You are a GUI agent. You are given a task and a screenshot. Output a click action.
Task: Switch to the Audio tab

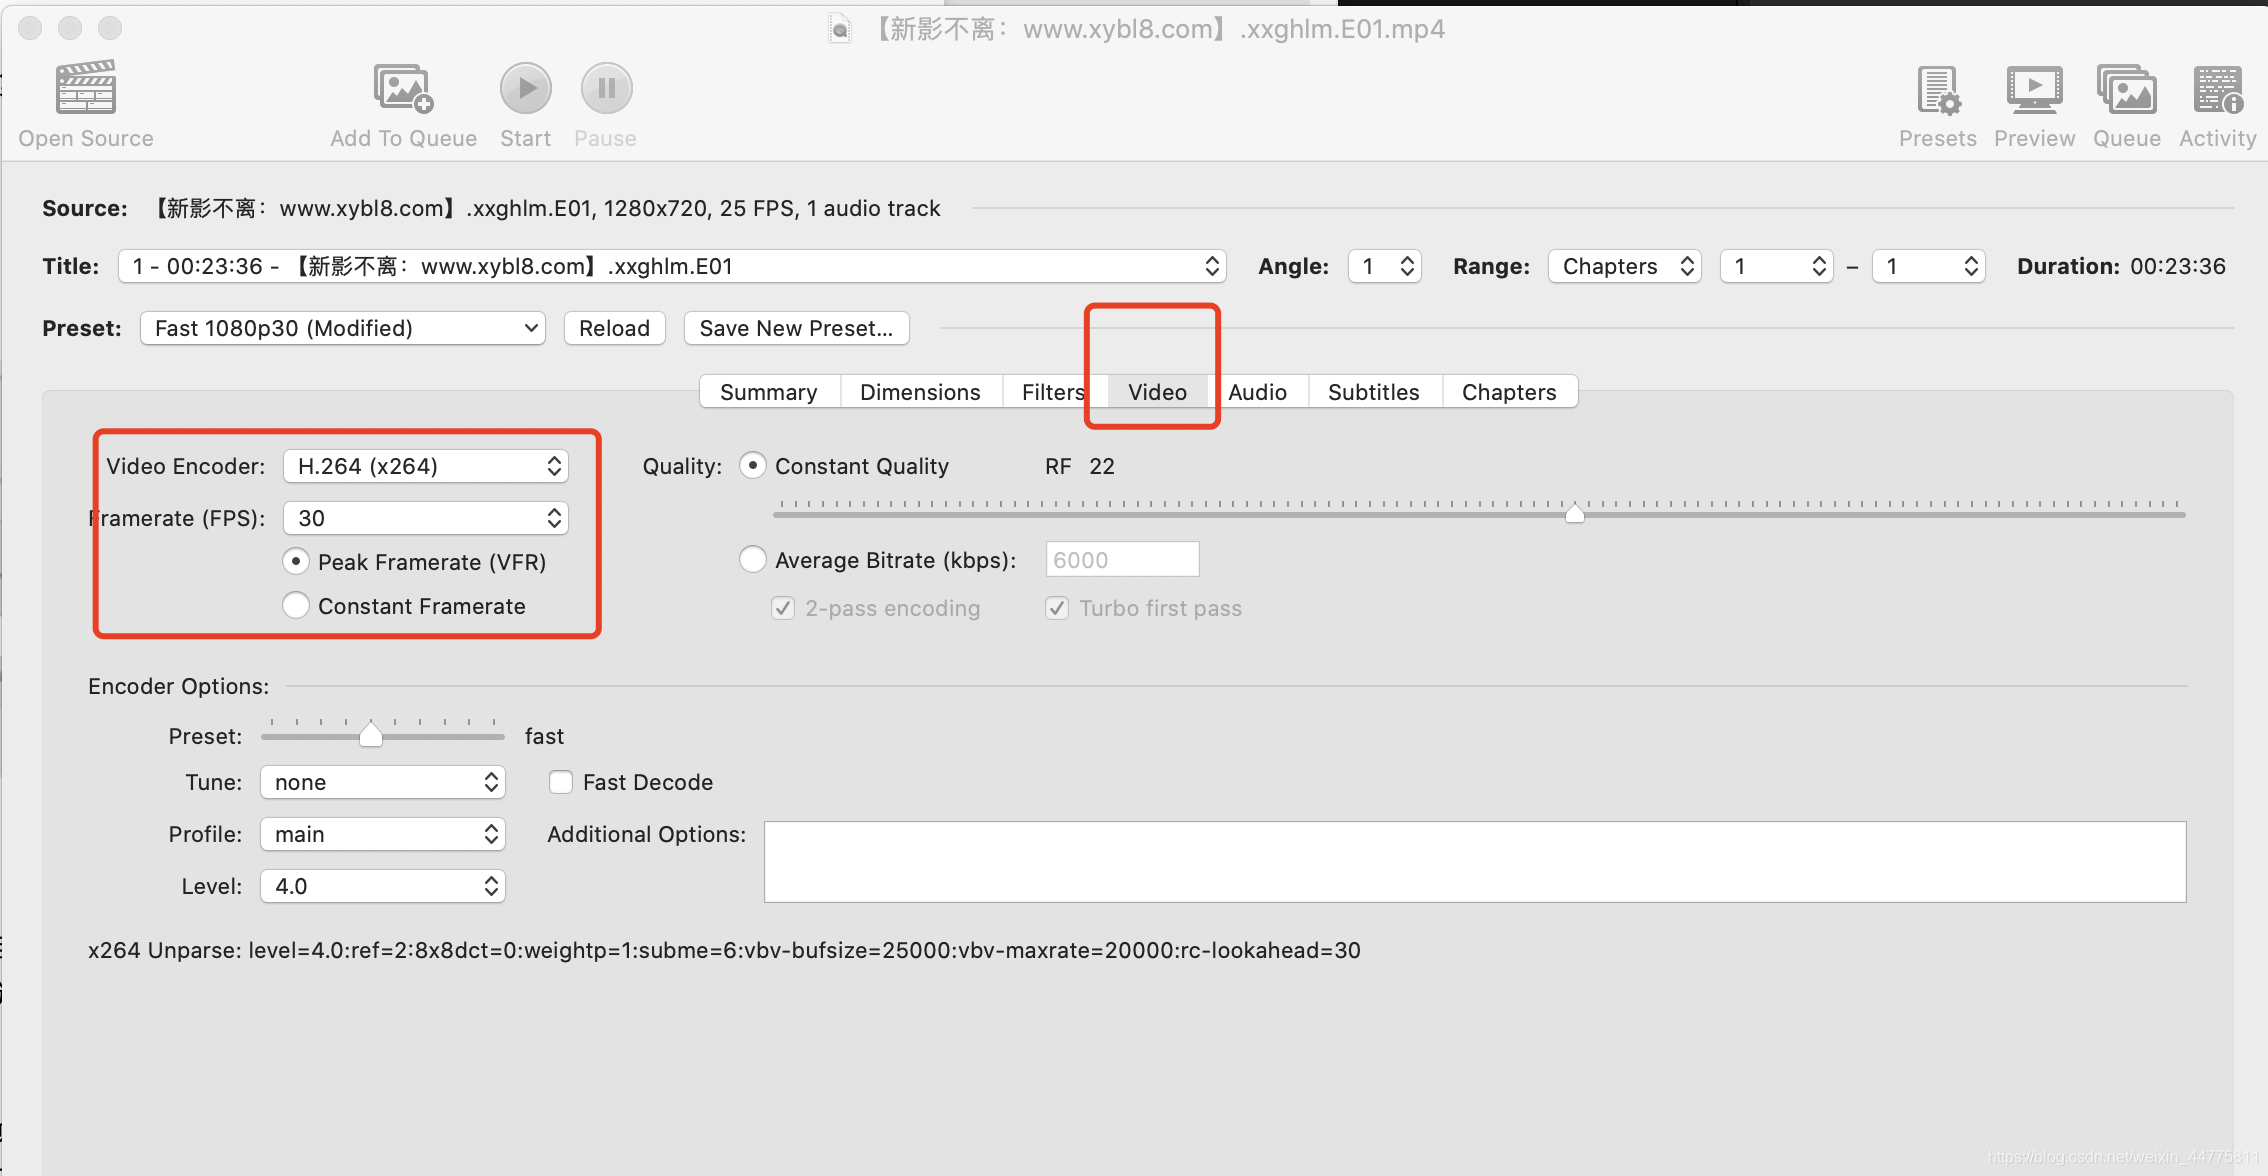pyautogui.click(x=1257, y=392)
